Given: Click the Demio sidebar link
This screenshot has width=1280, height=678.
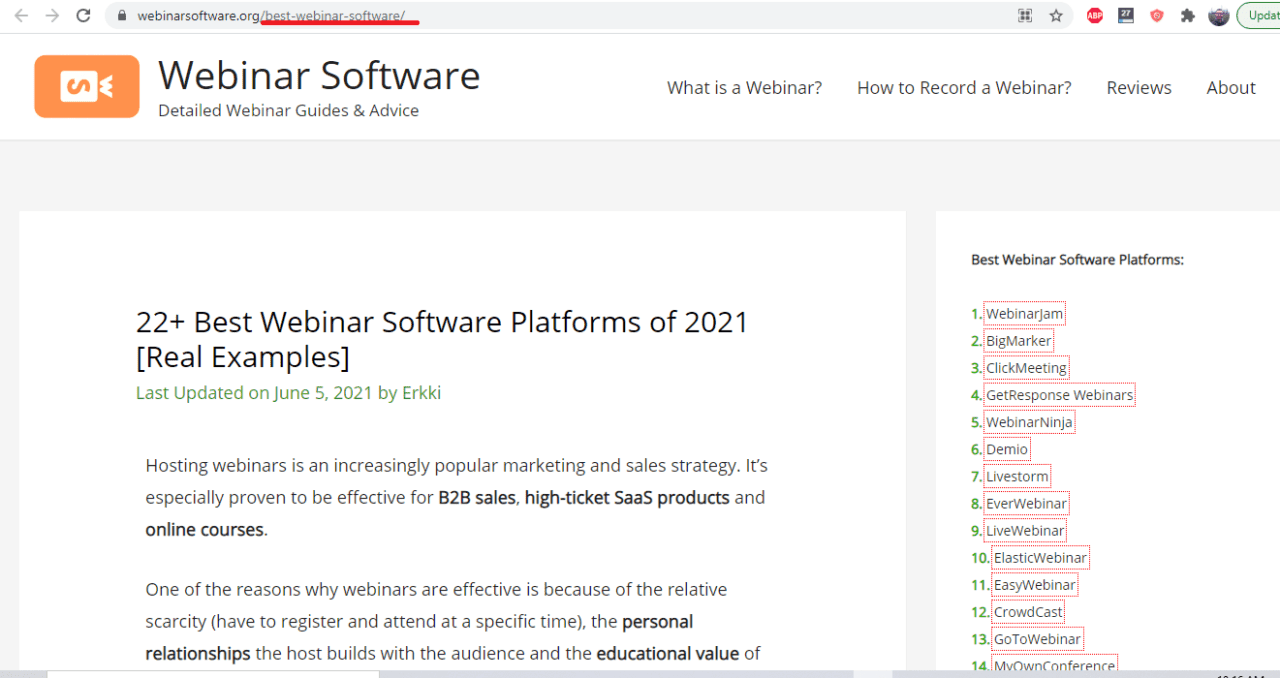Looking at the screenshot, I should click(x=1007, y=449).
